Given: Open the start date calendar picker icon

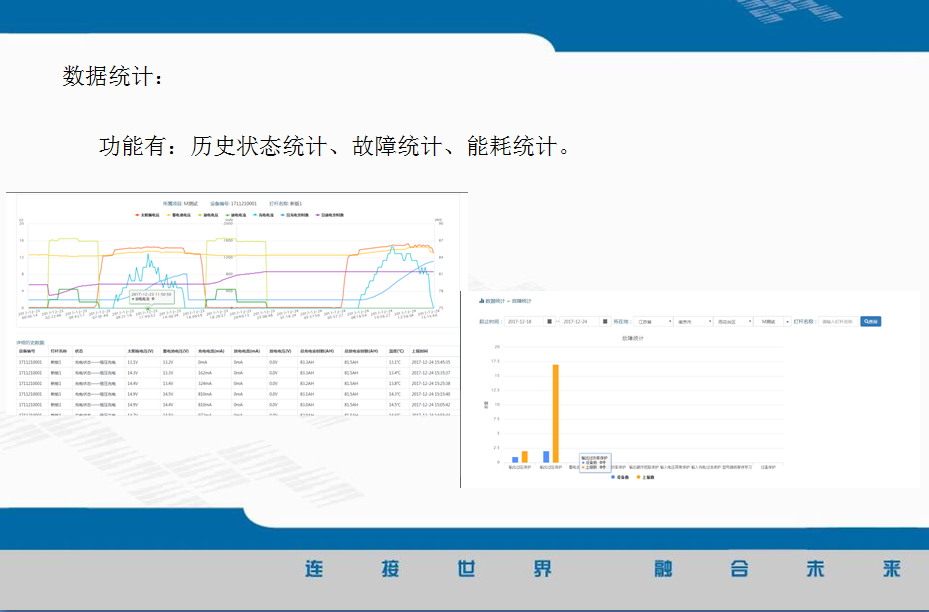Looking at the screenshot, I should click(x=549, y=321).
